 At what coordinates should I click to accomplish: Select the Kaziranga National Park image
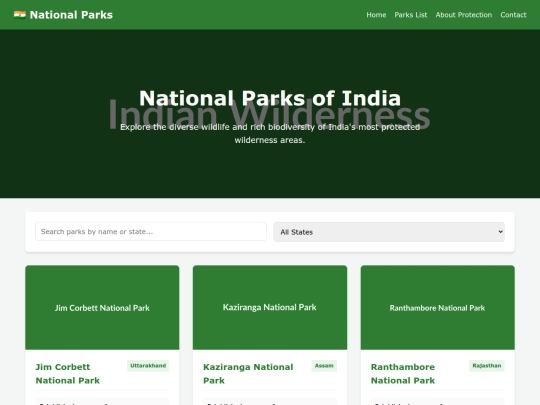270,308
